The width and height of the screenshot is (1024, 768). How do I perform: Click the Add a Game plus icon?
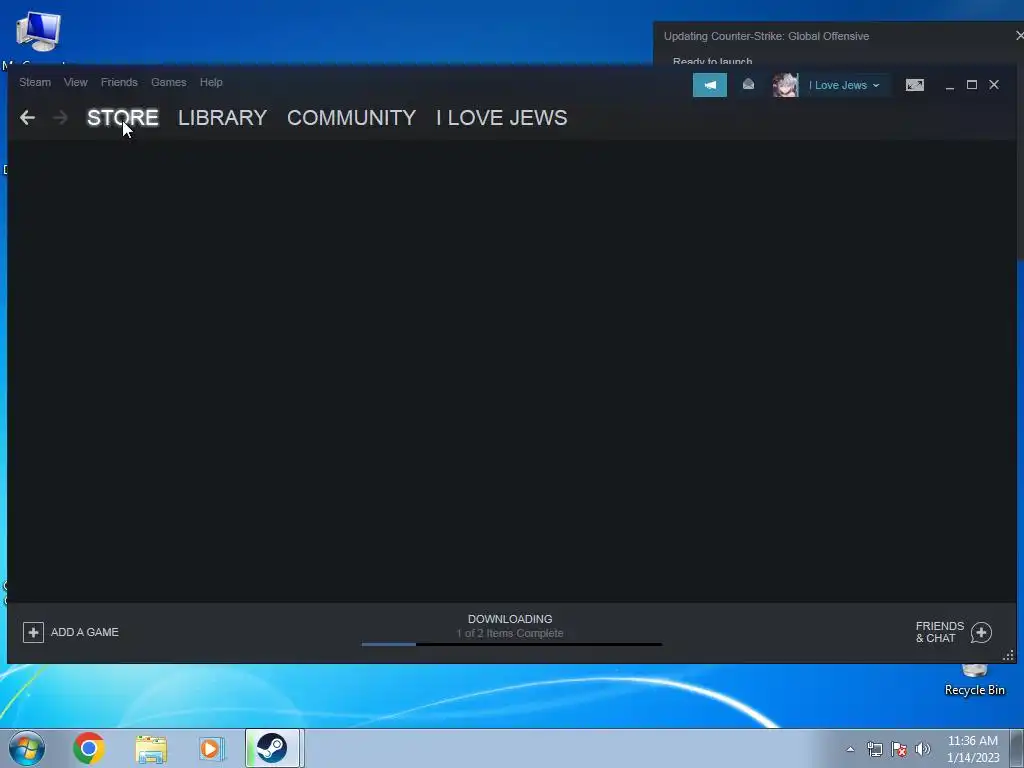[33, 632]
